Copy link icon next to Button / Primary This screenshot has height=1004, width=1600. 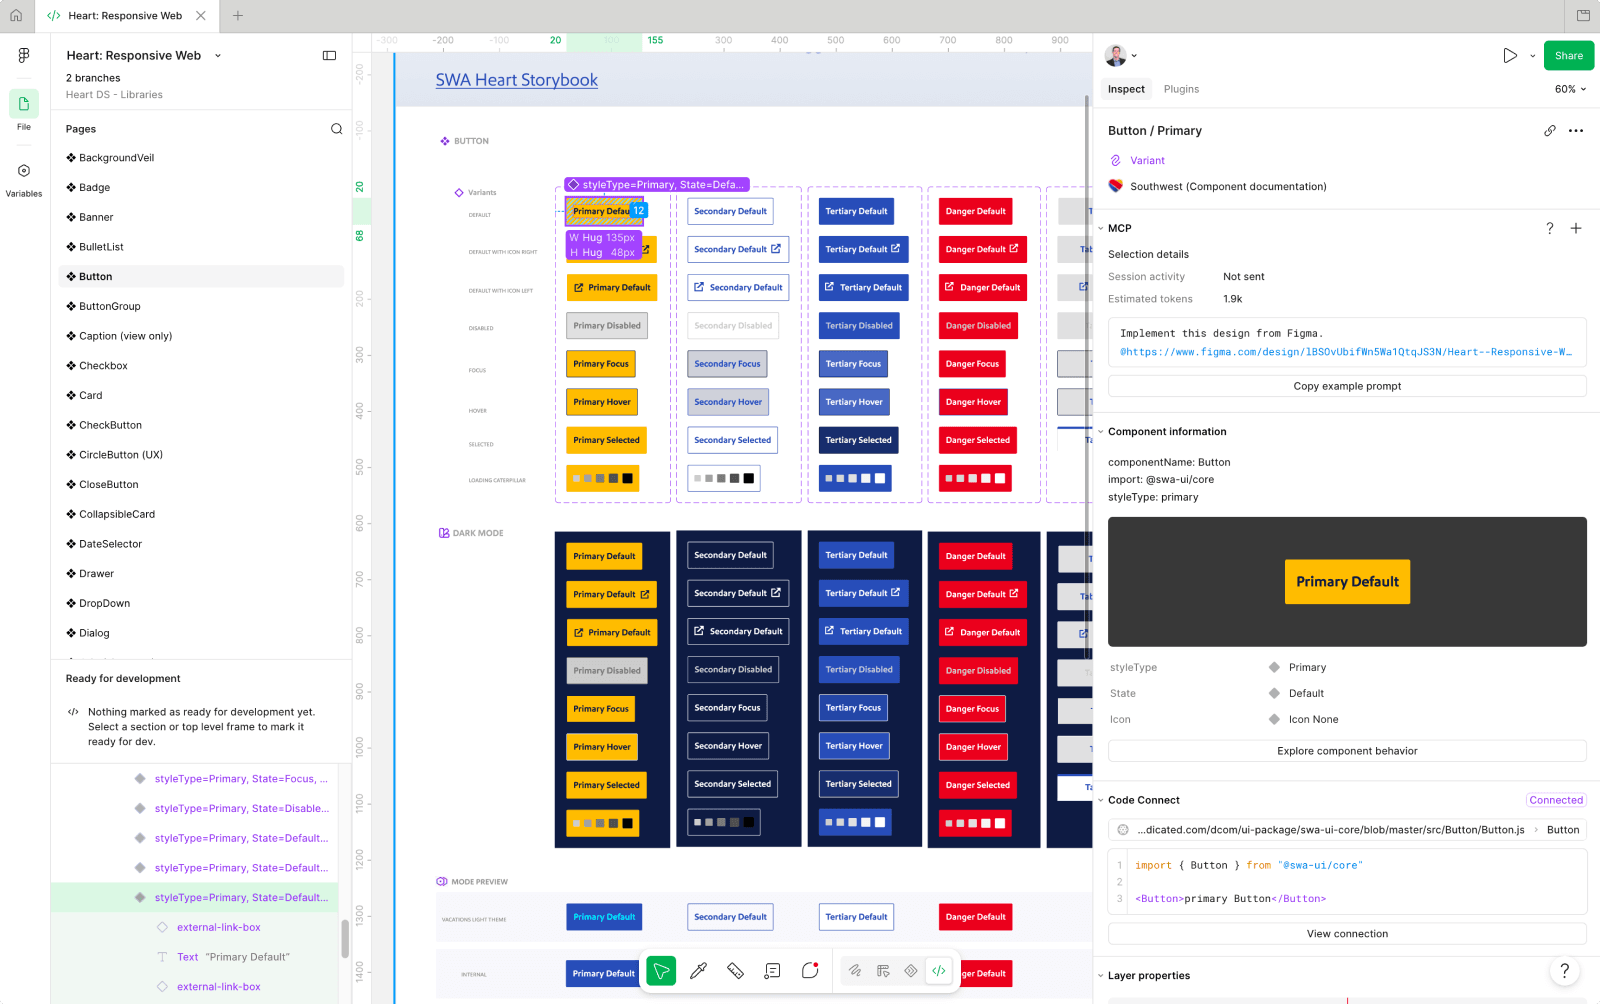[1550, 131]
